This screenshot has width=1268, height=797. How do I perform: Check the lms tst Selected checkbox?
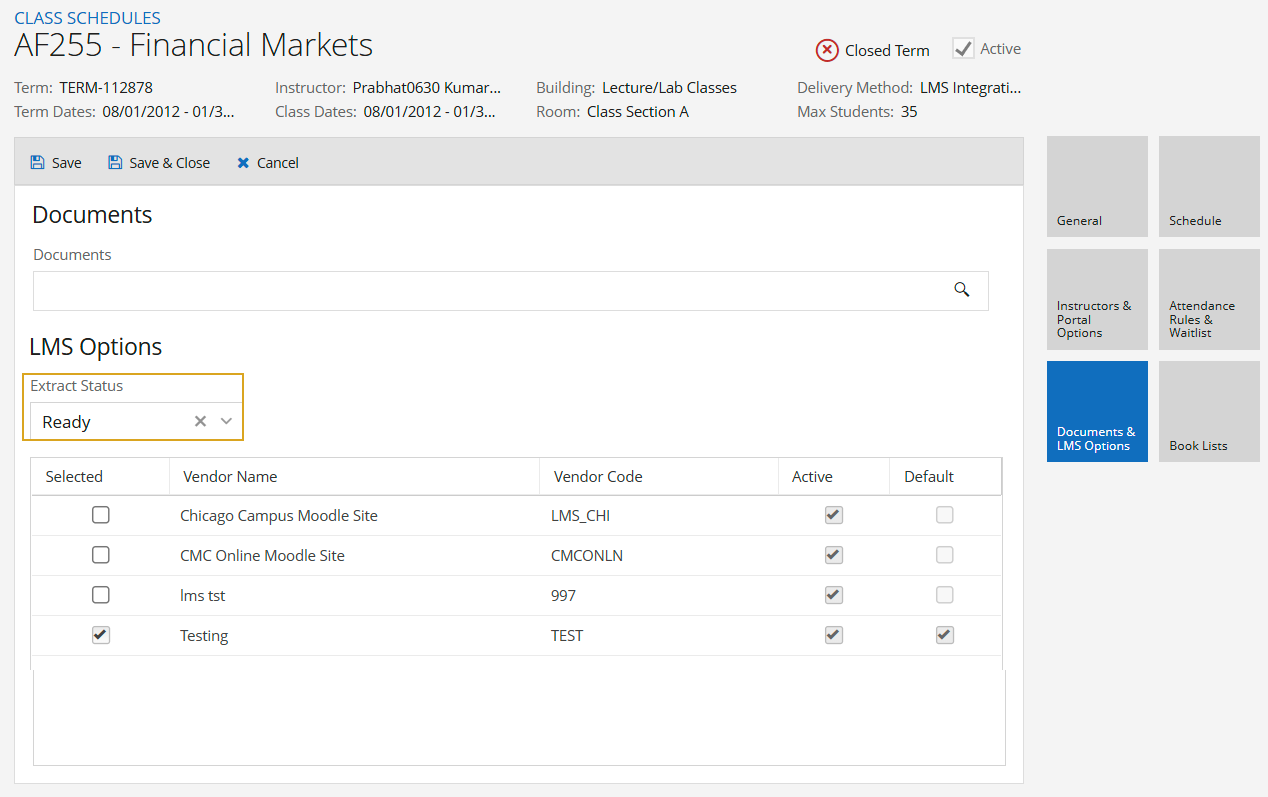101,595
